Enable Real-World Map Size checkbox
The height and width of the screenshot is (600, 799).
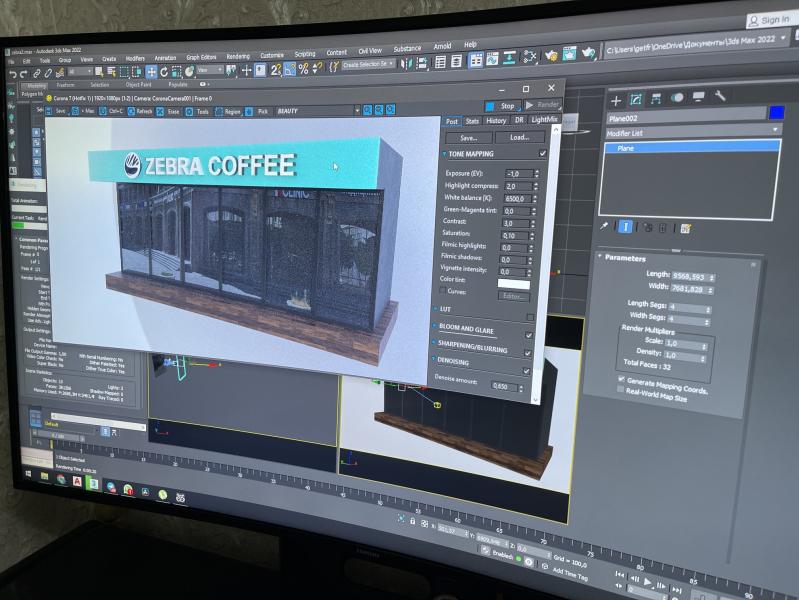620,389
